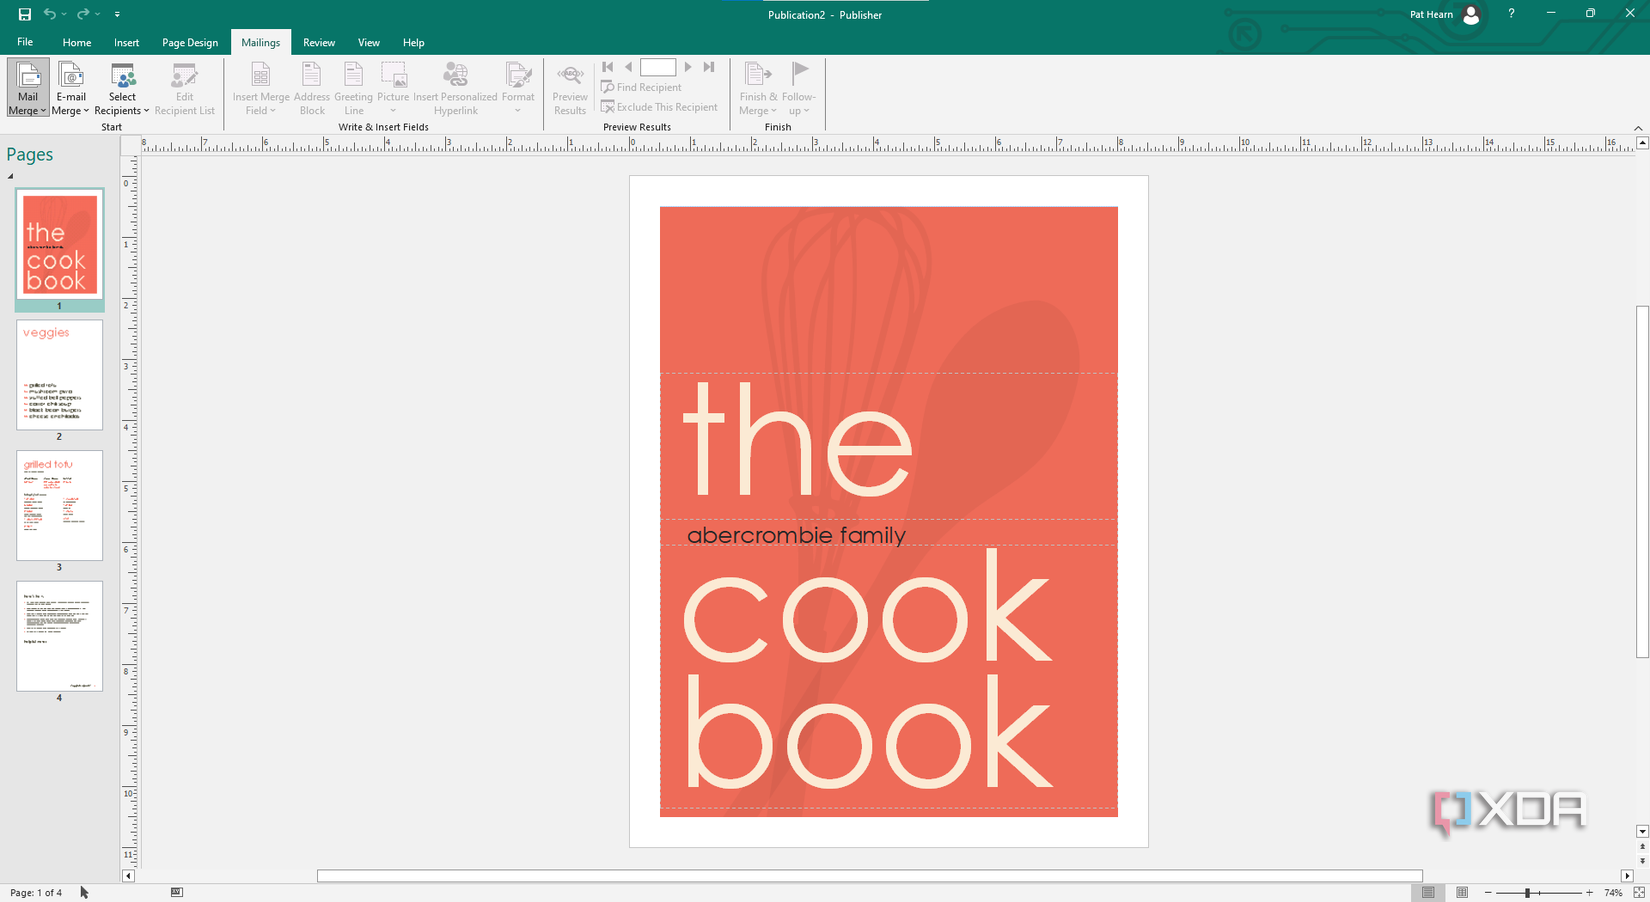Click Exclude This Recipient button
The image size is (1650, 902).
[660, 107]
